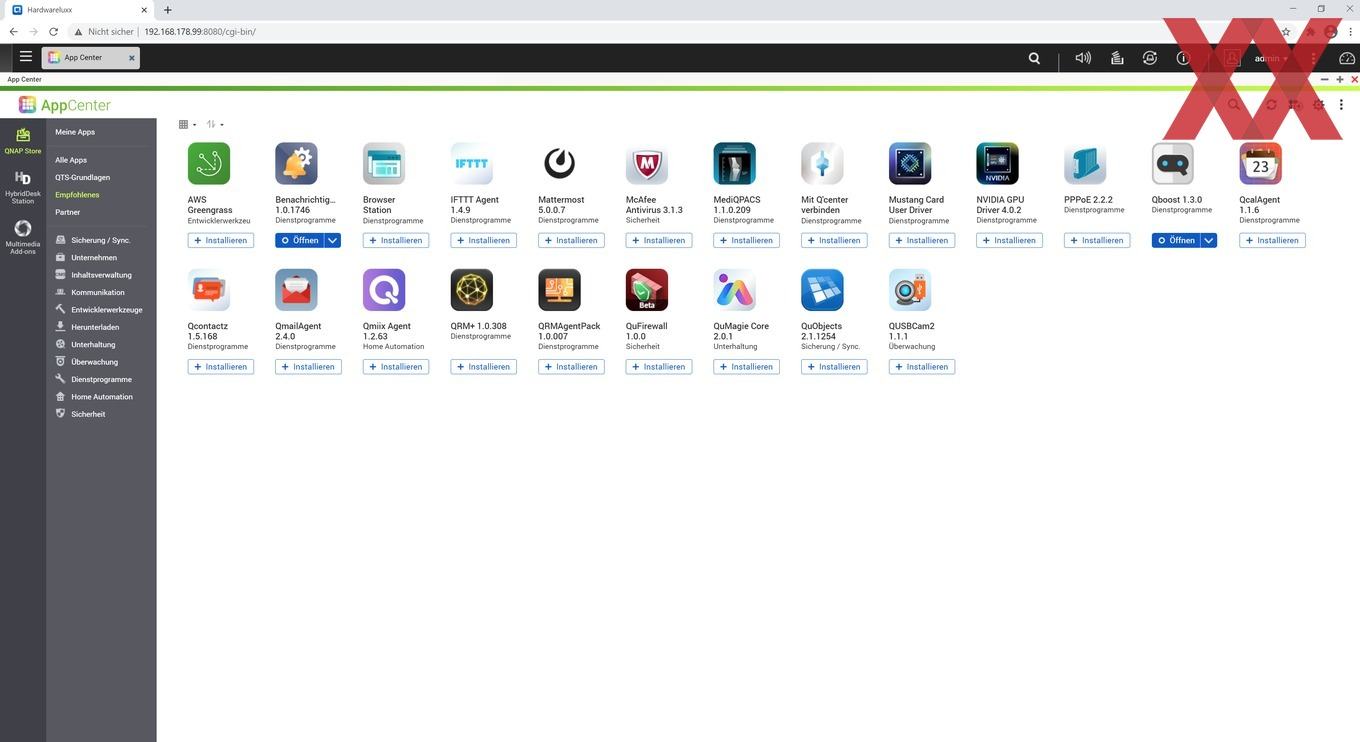The height and width of the screenshot is (742, 1360).
Task: Open the QTS dashboard gauge icon
Action: pos(1346,58)
